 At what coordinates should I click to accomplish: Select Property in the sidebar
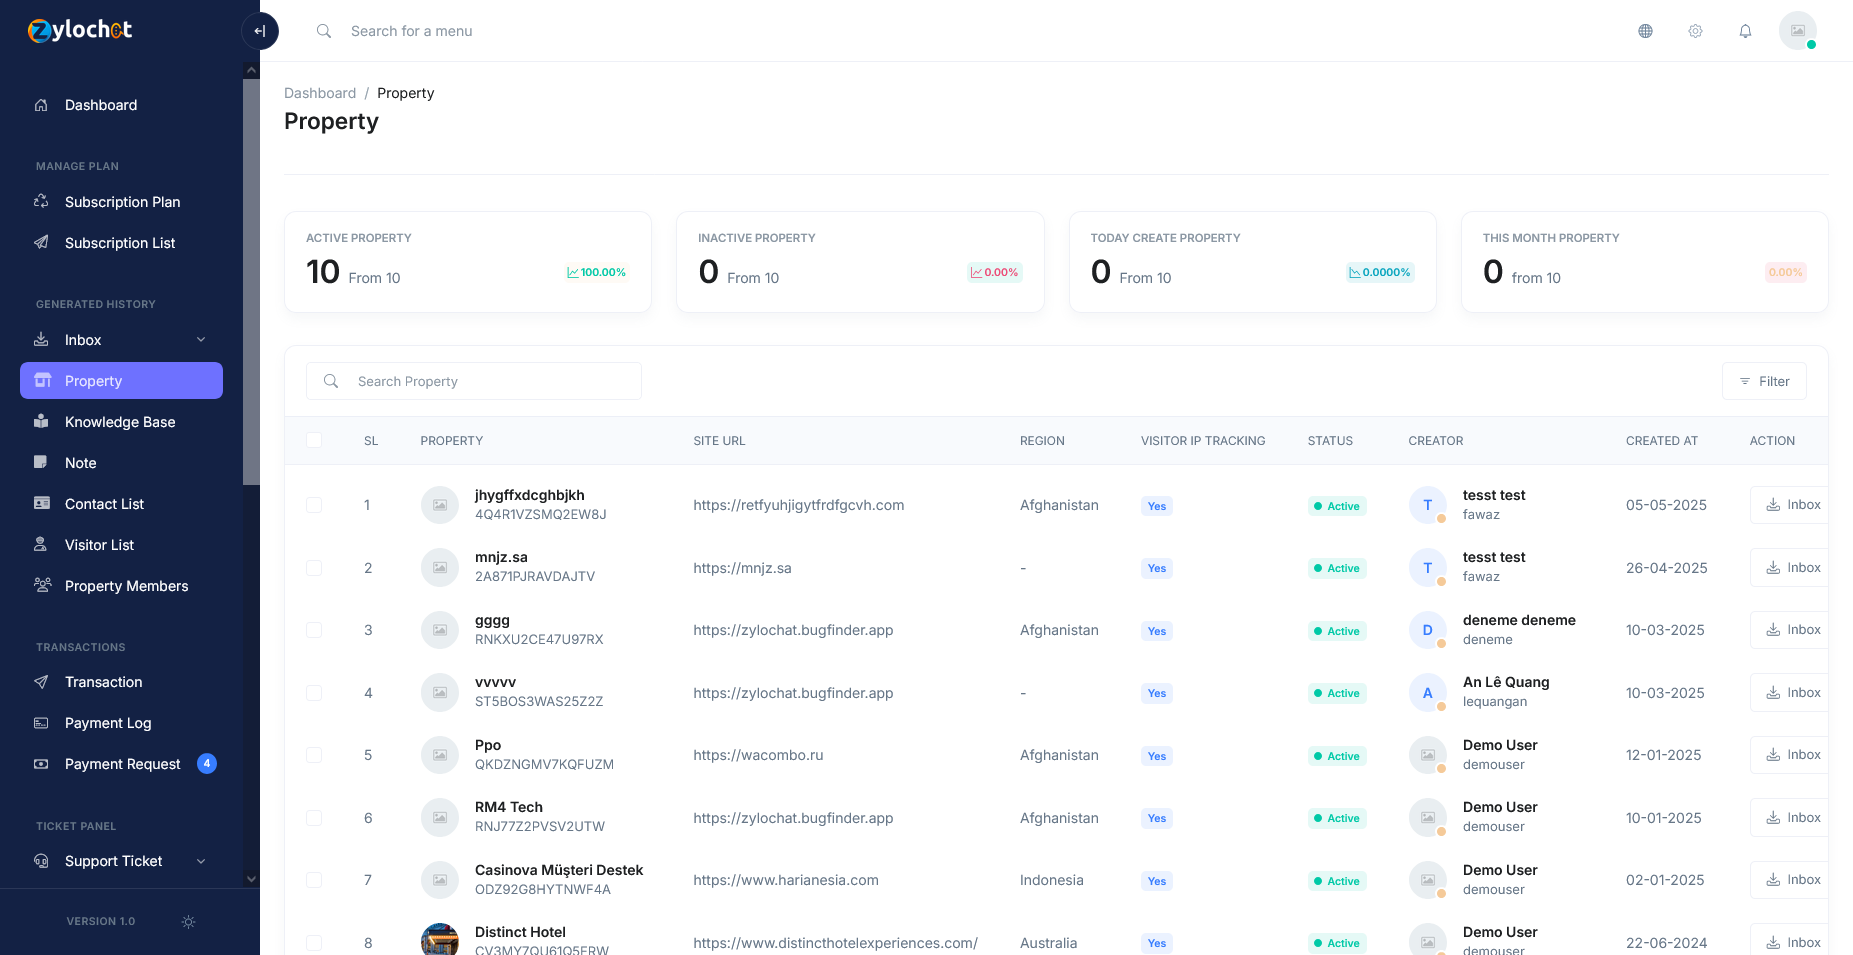(x=121, y=381)
